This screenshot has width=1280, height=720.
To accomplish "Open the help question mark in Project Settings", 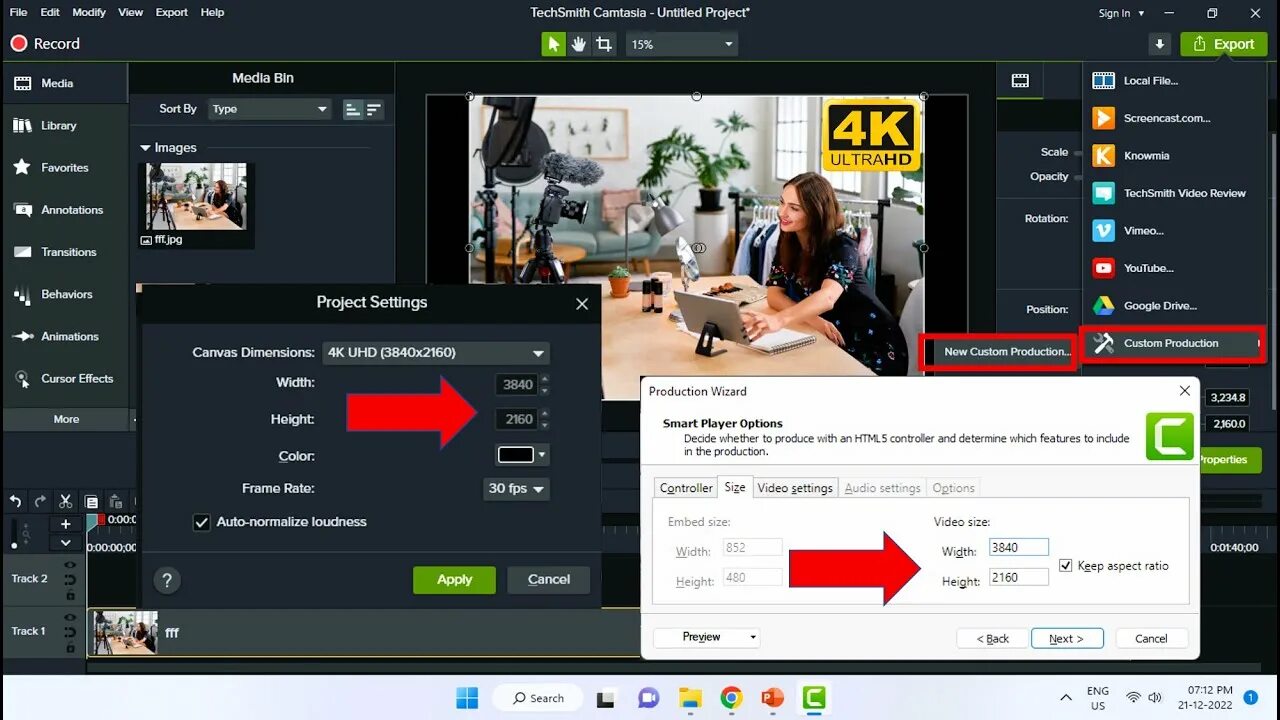I will [x=167, y=580].
